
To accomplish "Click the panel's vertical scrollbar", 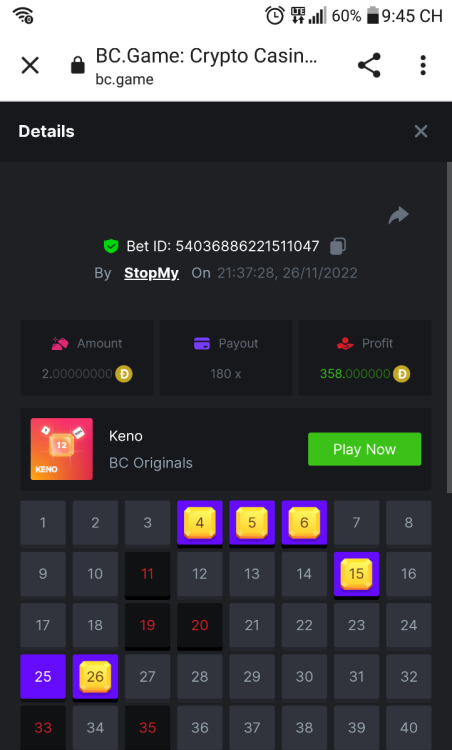I will click(x=449, y=327).
